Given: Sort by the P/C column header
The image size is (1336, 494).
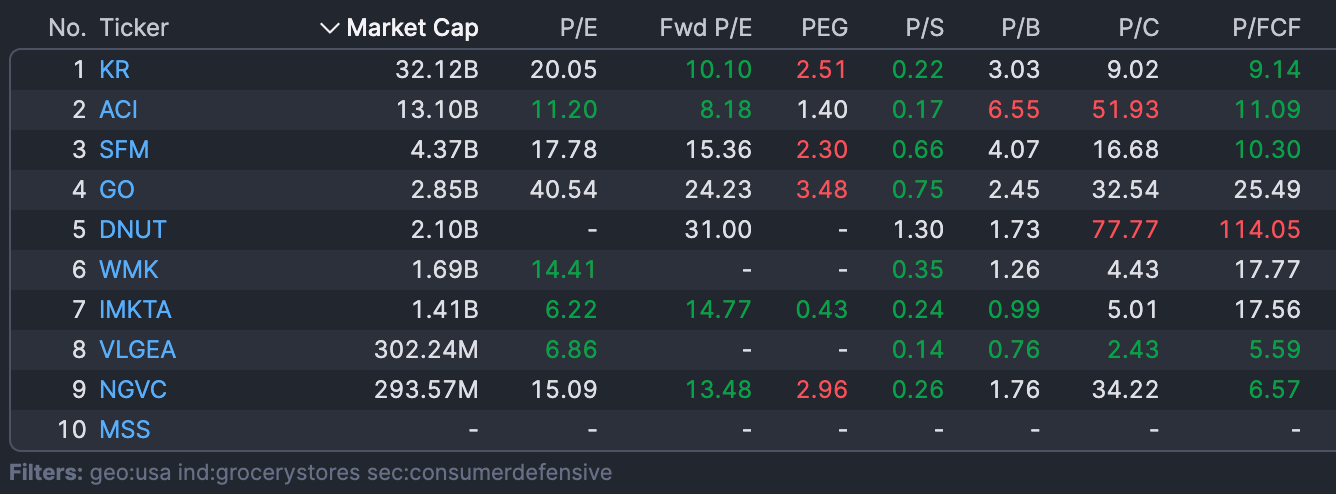Looking at the screenshot, I should [1139, 28].
